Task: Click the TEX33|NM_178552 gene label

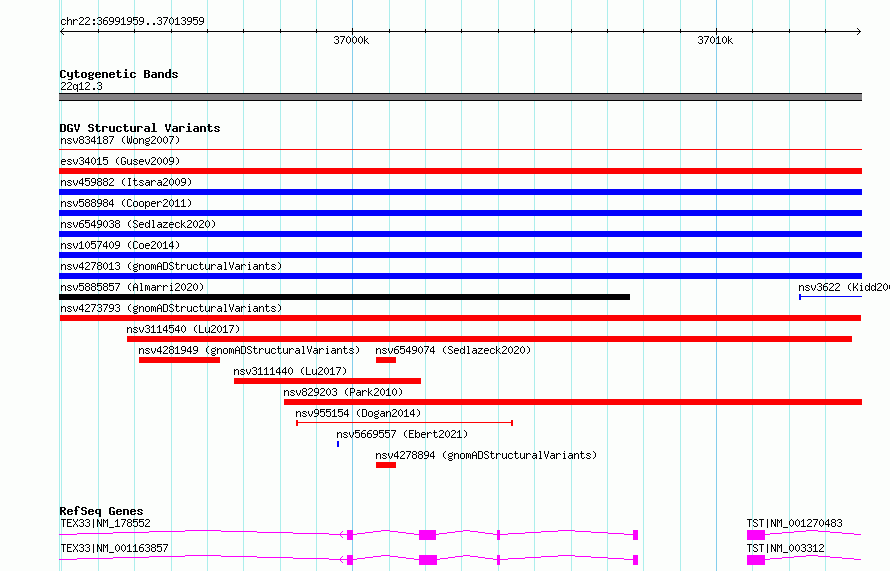Action: click(105, 523)
